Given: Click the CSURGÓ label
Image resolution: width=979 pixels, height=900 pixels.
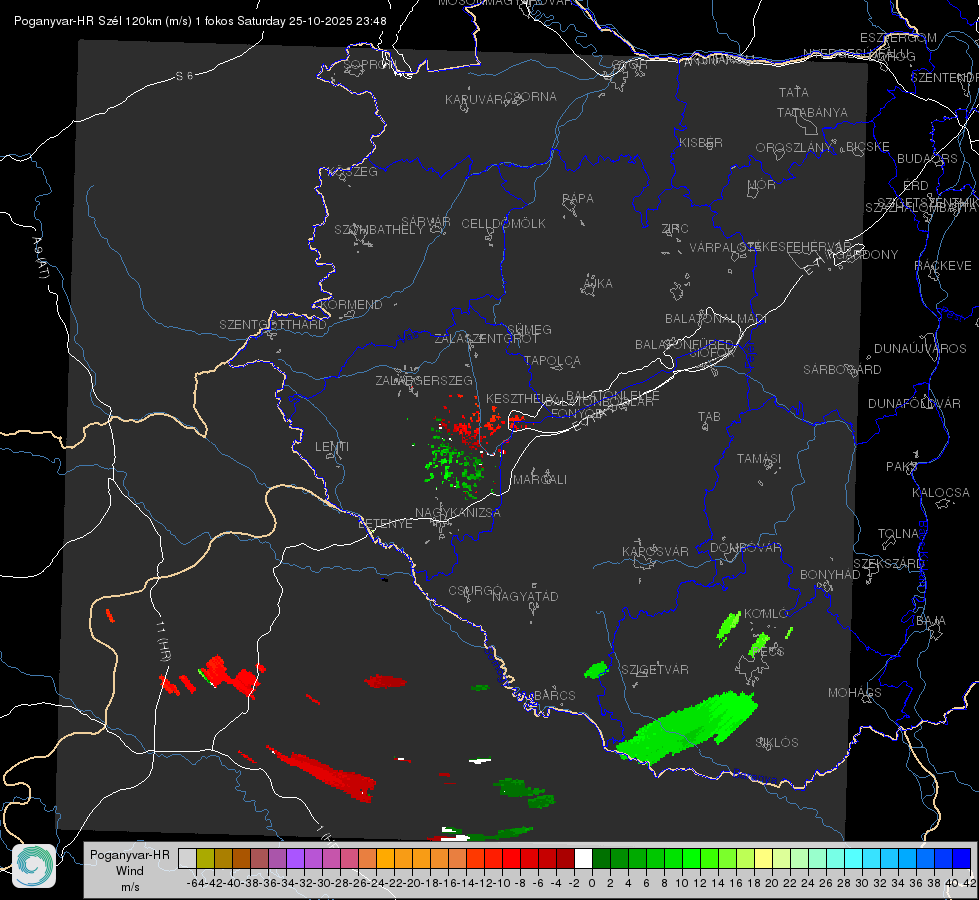Looking at the screenshot, I should coord(475,590).
